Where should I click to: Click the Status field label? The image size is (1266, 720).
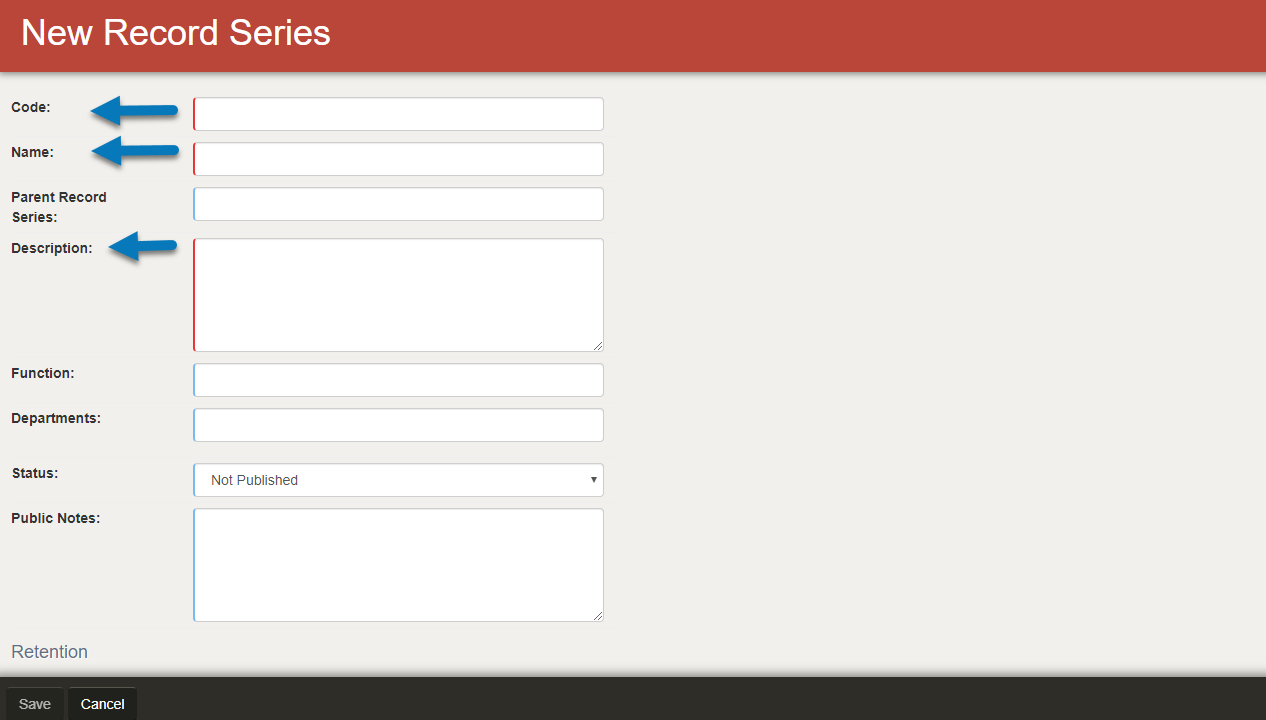tap(35, 473)
